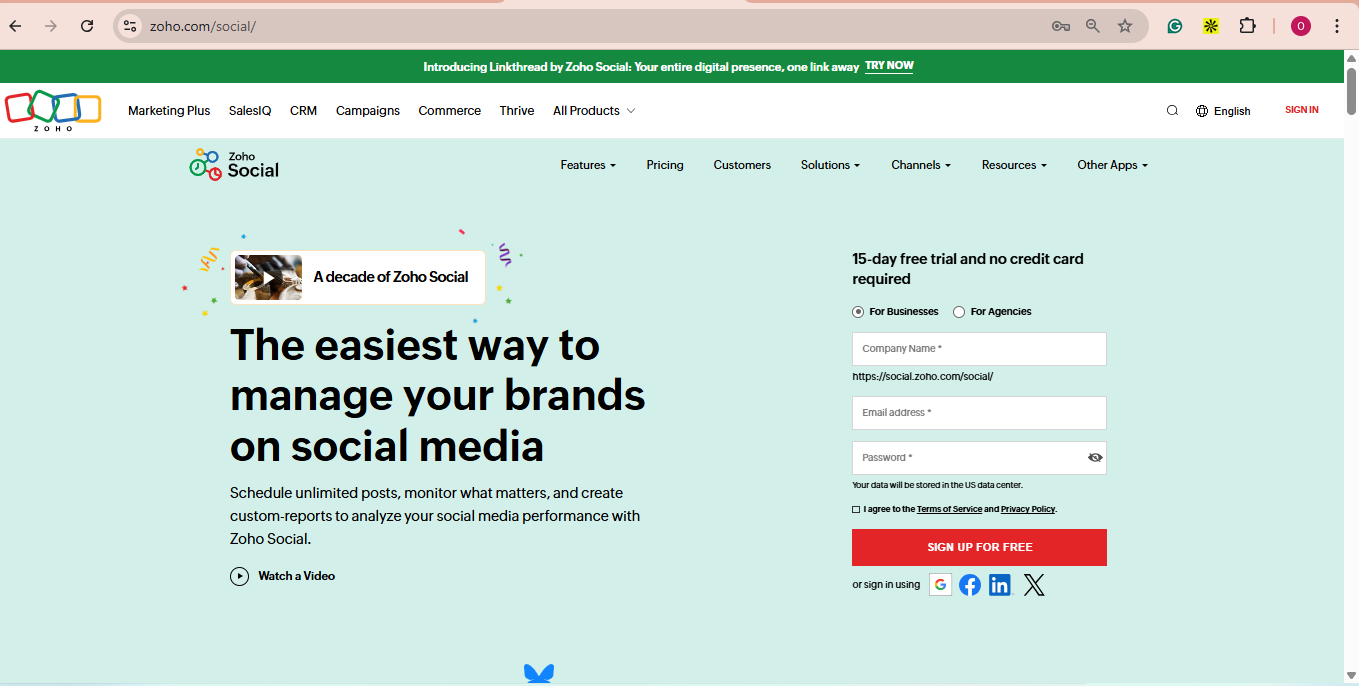
Task: Click the Watch a Video play icon
Action: coord(239,576)
